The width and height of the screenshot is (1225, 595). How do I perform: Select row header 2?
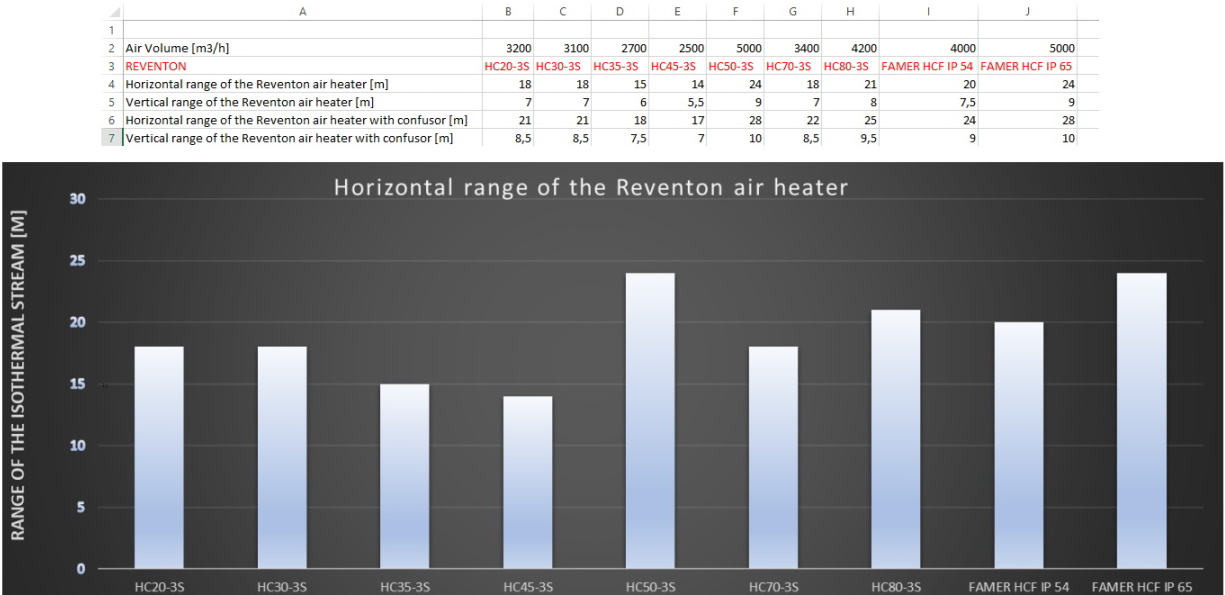pyautogui.click(x=113, y=48)
